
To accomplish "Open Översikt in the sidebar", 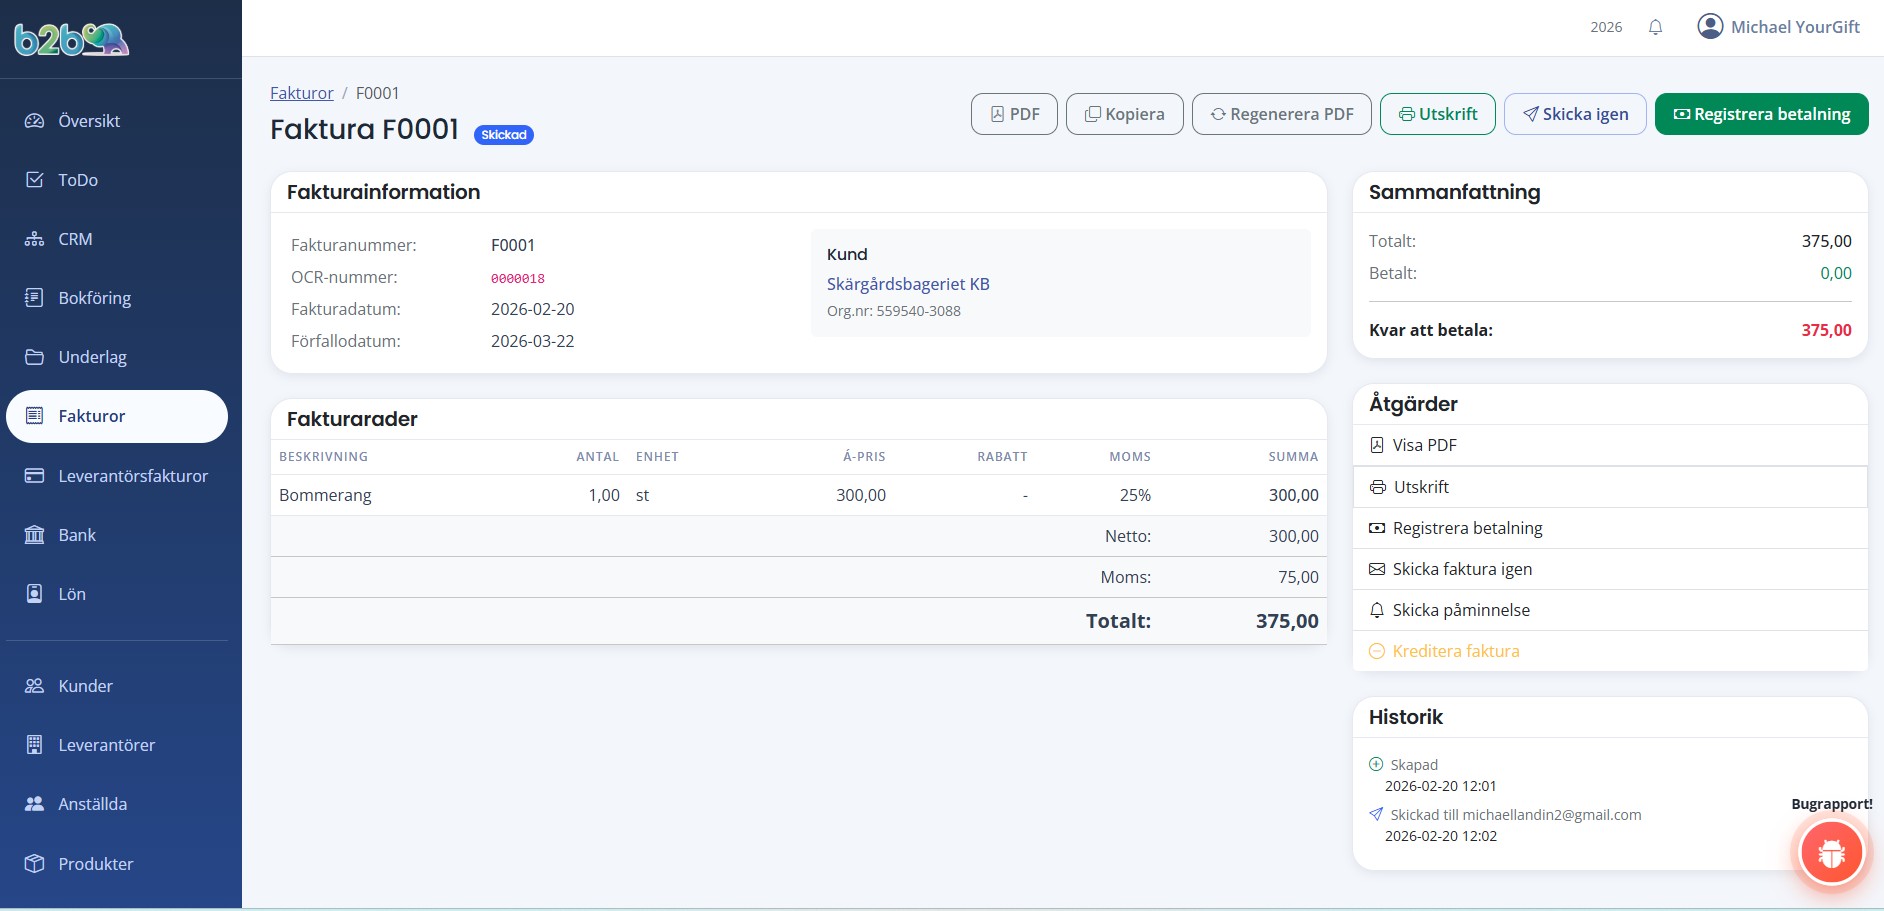I will [x=89, y=121].
